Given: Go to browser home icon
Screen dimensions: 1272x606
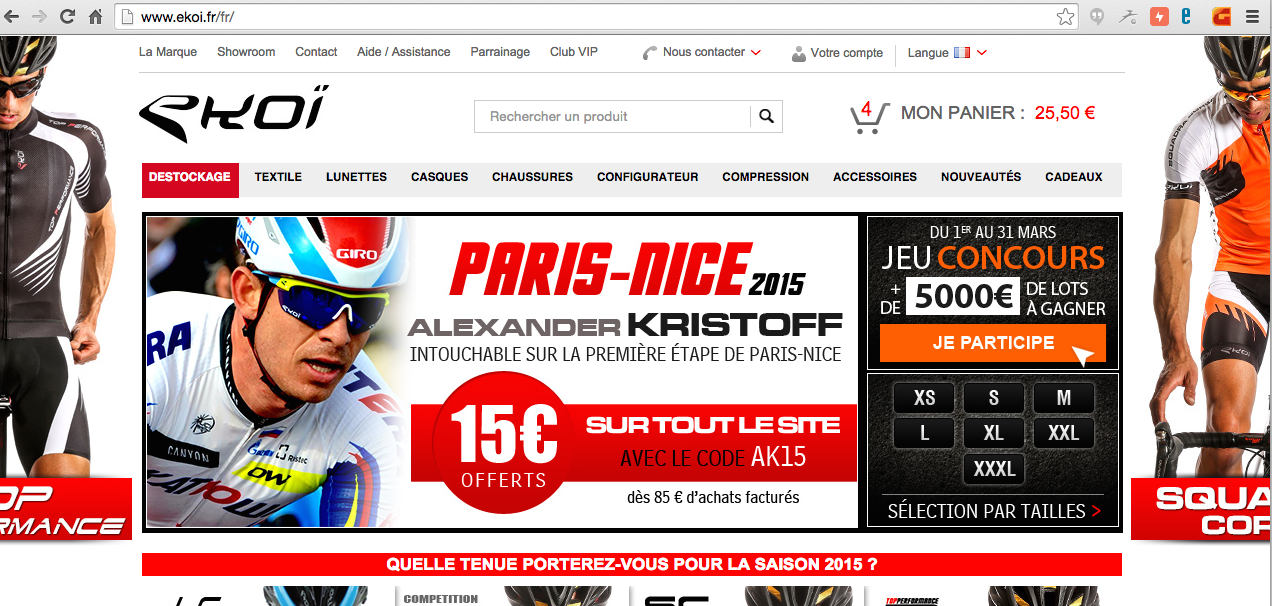Looking at the screenshot, I should click(96, 17).
